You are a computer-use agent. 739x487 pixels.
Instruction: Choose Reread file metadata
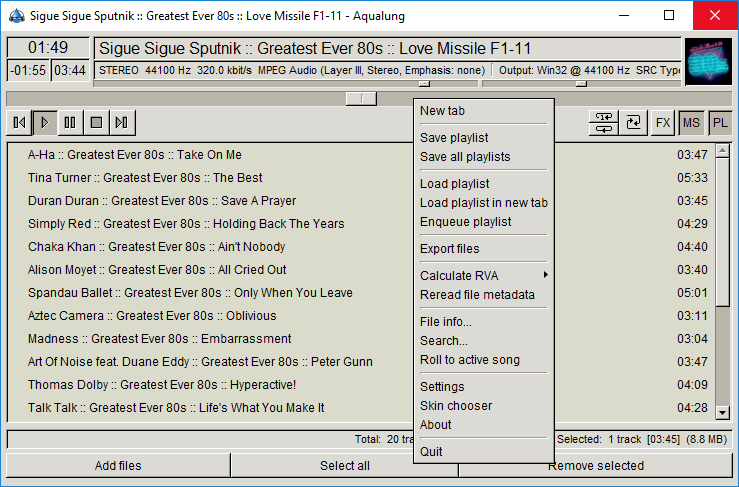[x=483, y=295]
